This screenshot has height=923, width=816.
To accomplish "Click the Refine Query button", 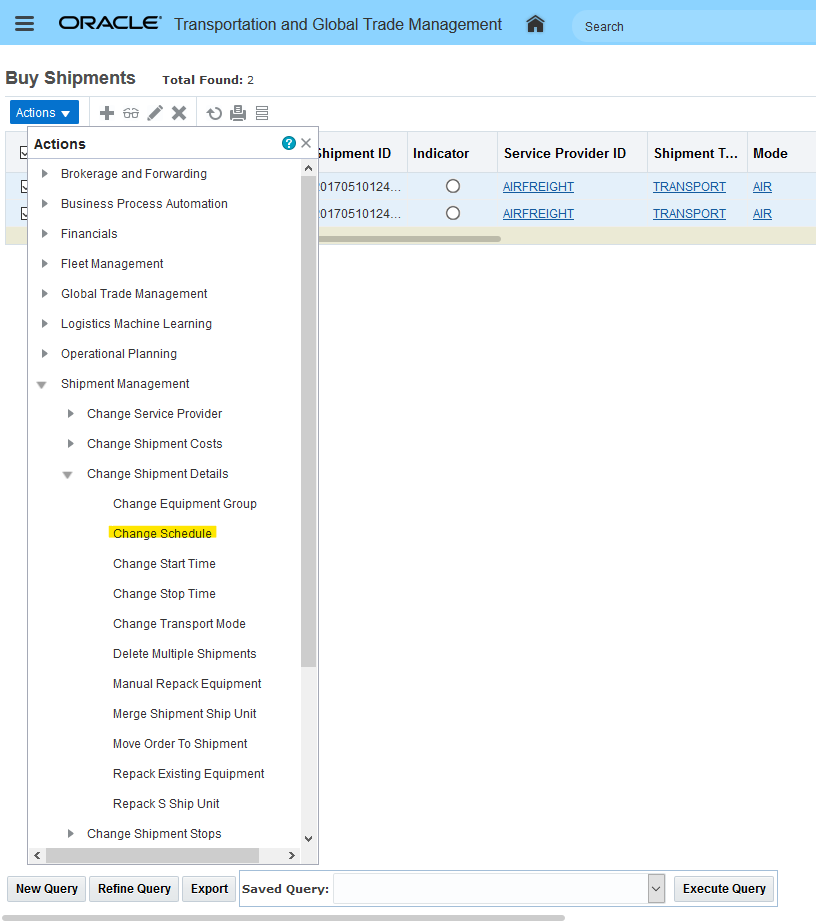I will click(134, 889).
